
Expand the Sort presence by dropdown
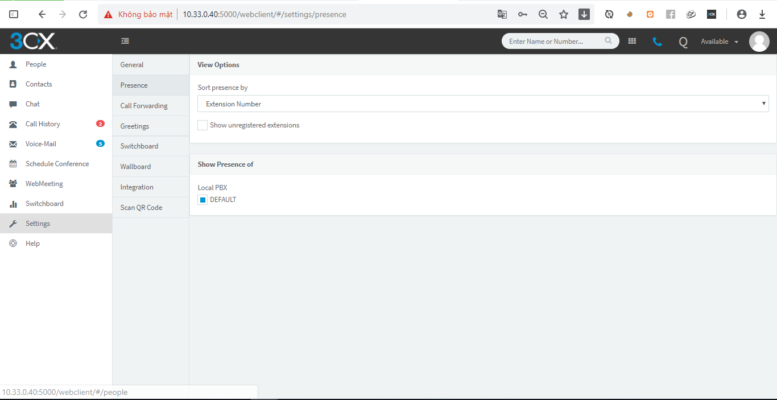(x=483, y=103)
